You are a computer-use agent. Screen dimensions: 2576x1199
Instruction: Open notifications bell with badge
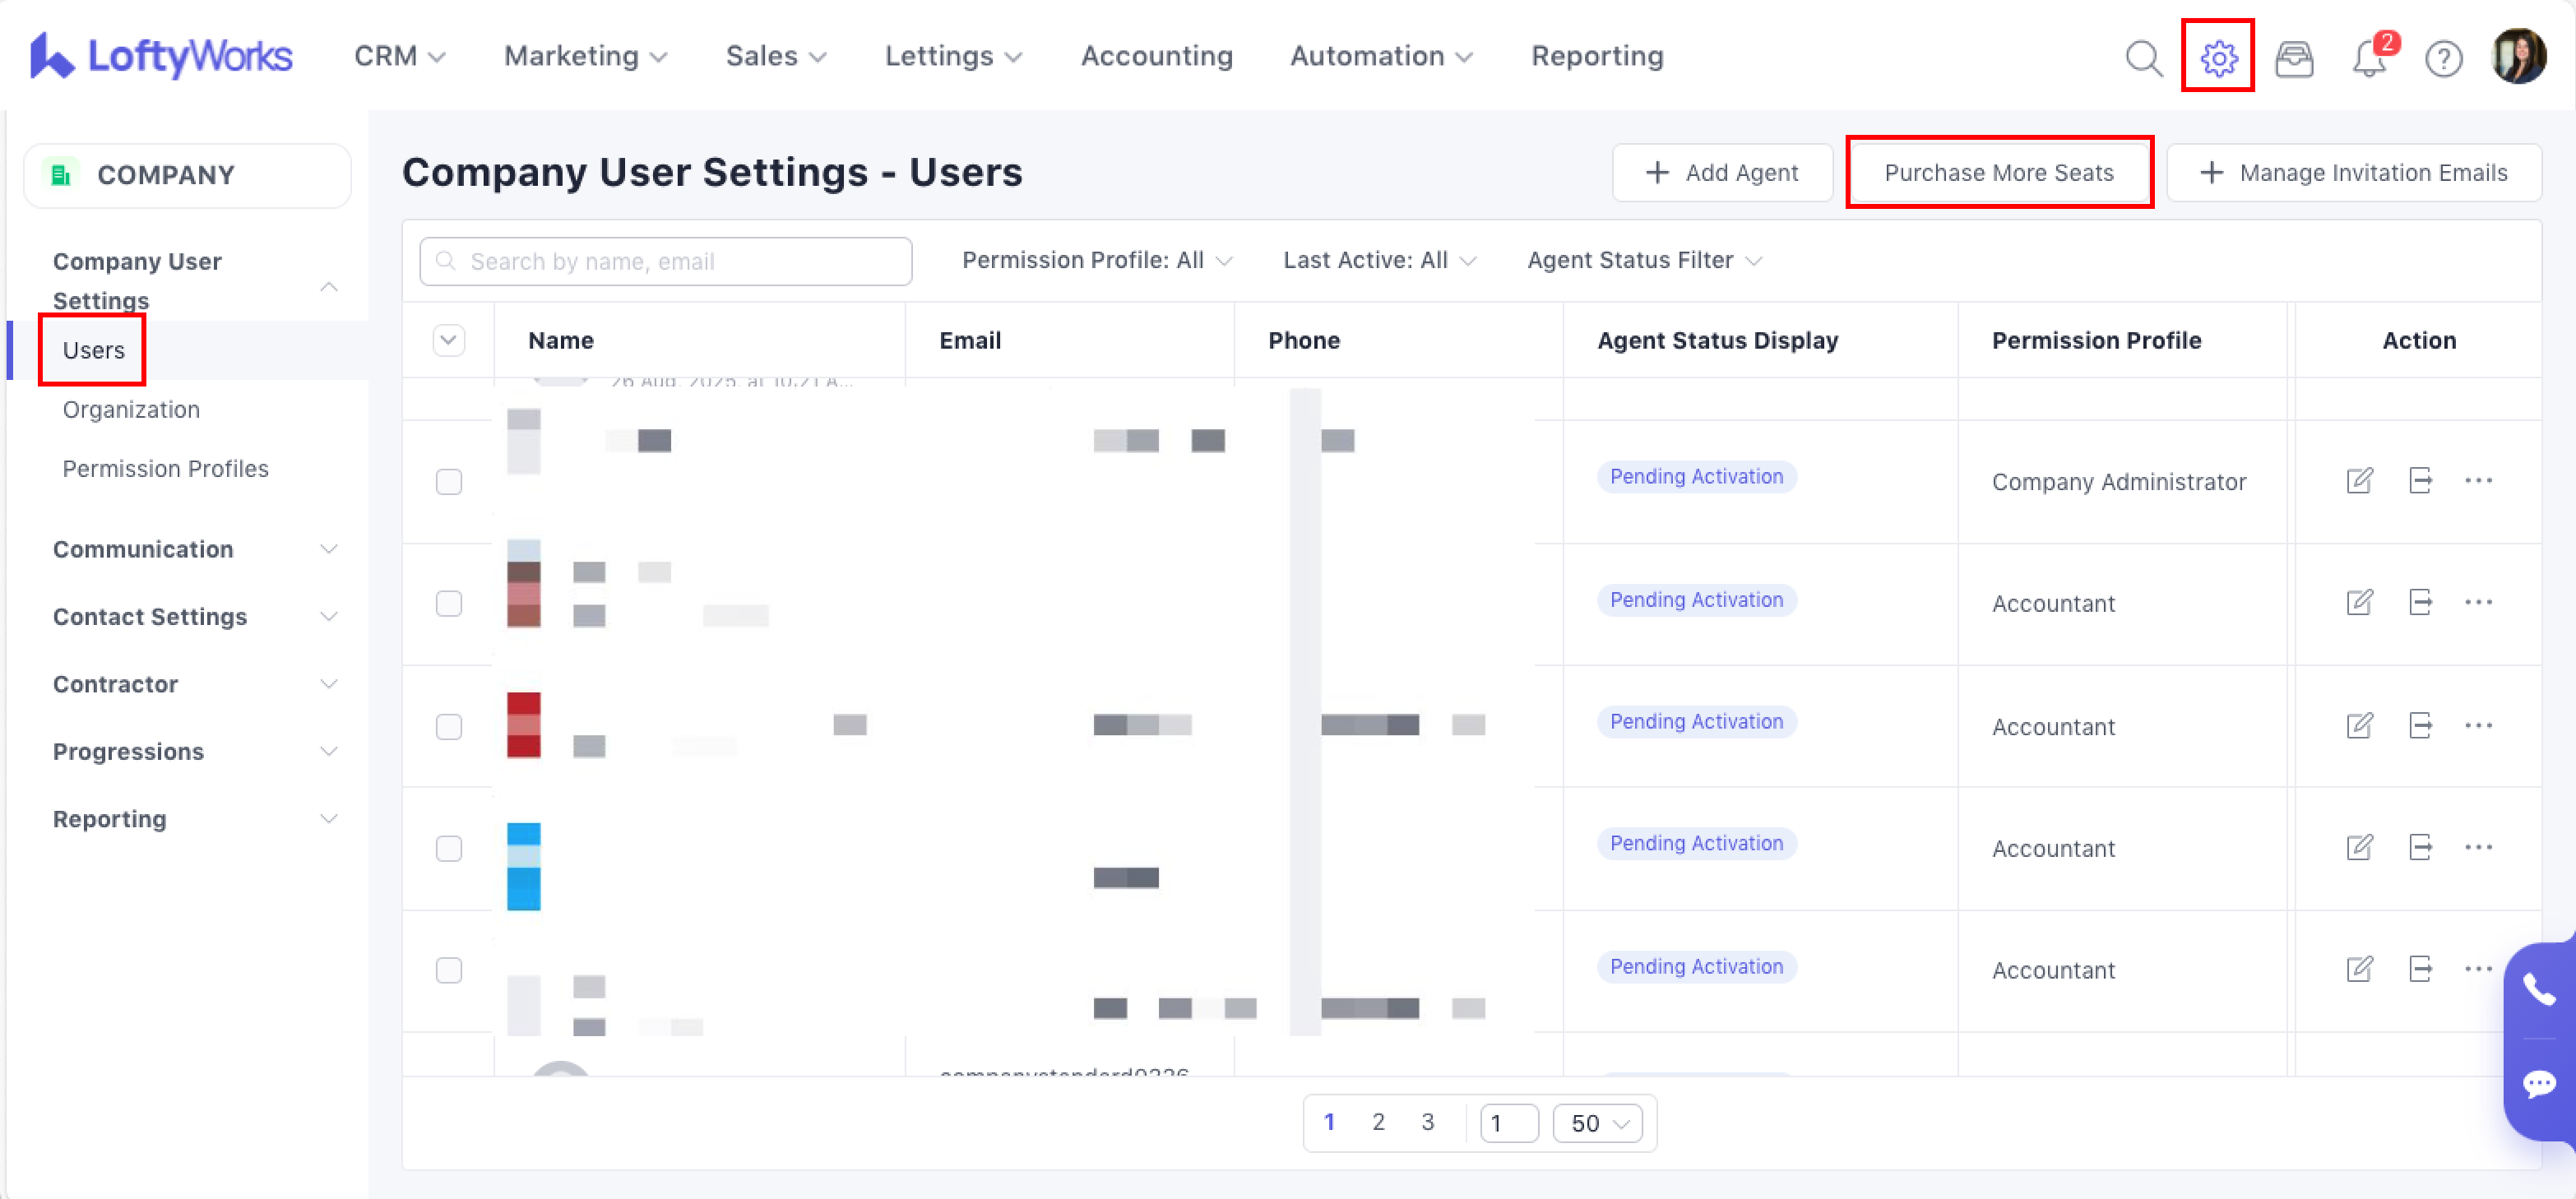pos(2368,58)
